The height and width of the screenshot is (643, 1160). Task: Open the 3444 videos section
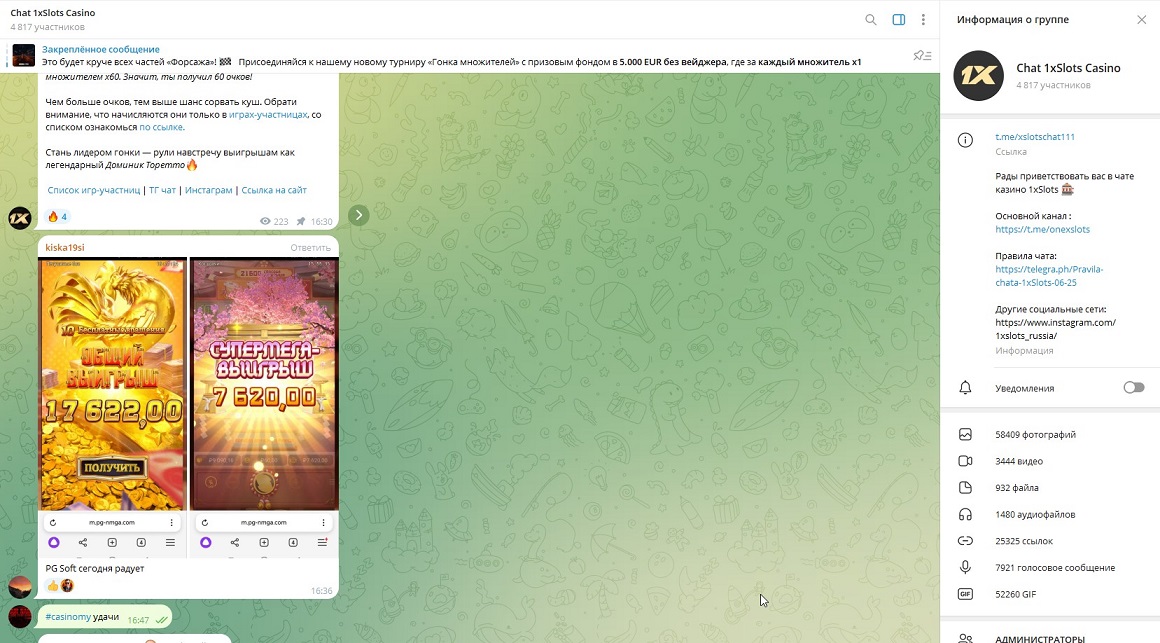click(1019, 461)
